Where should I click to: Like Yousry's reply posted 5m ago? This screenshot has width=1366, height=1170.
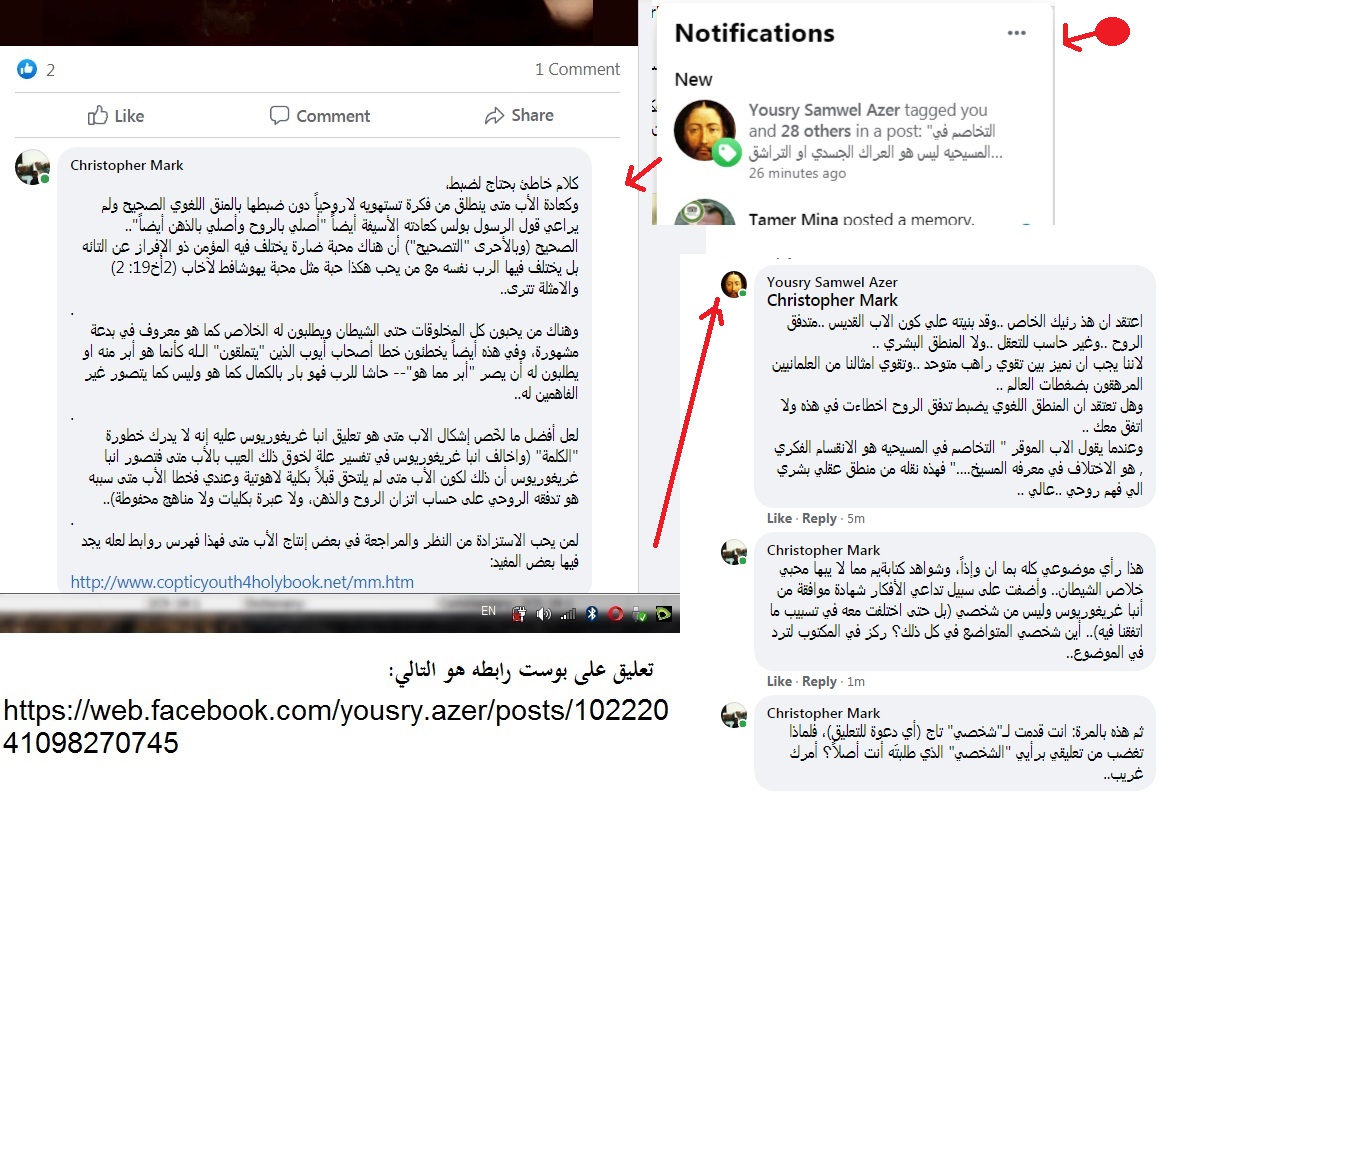point(779,518)
